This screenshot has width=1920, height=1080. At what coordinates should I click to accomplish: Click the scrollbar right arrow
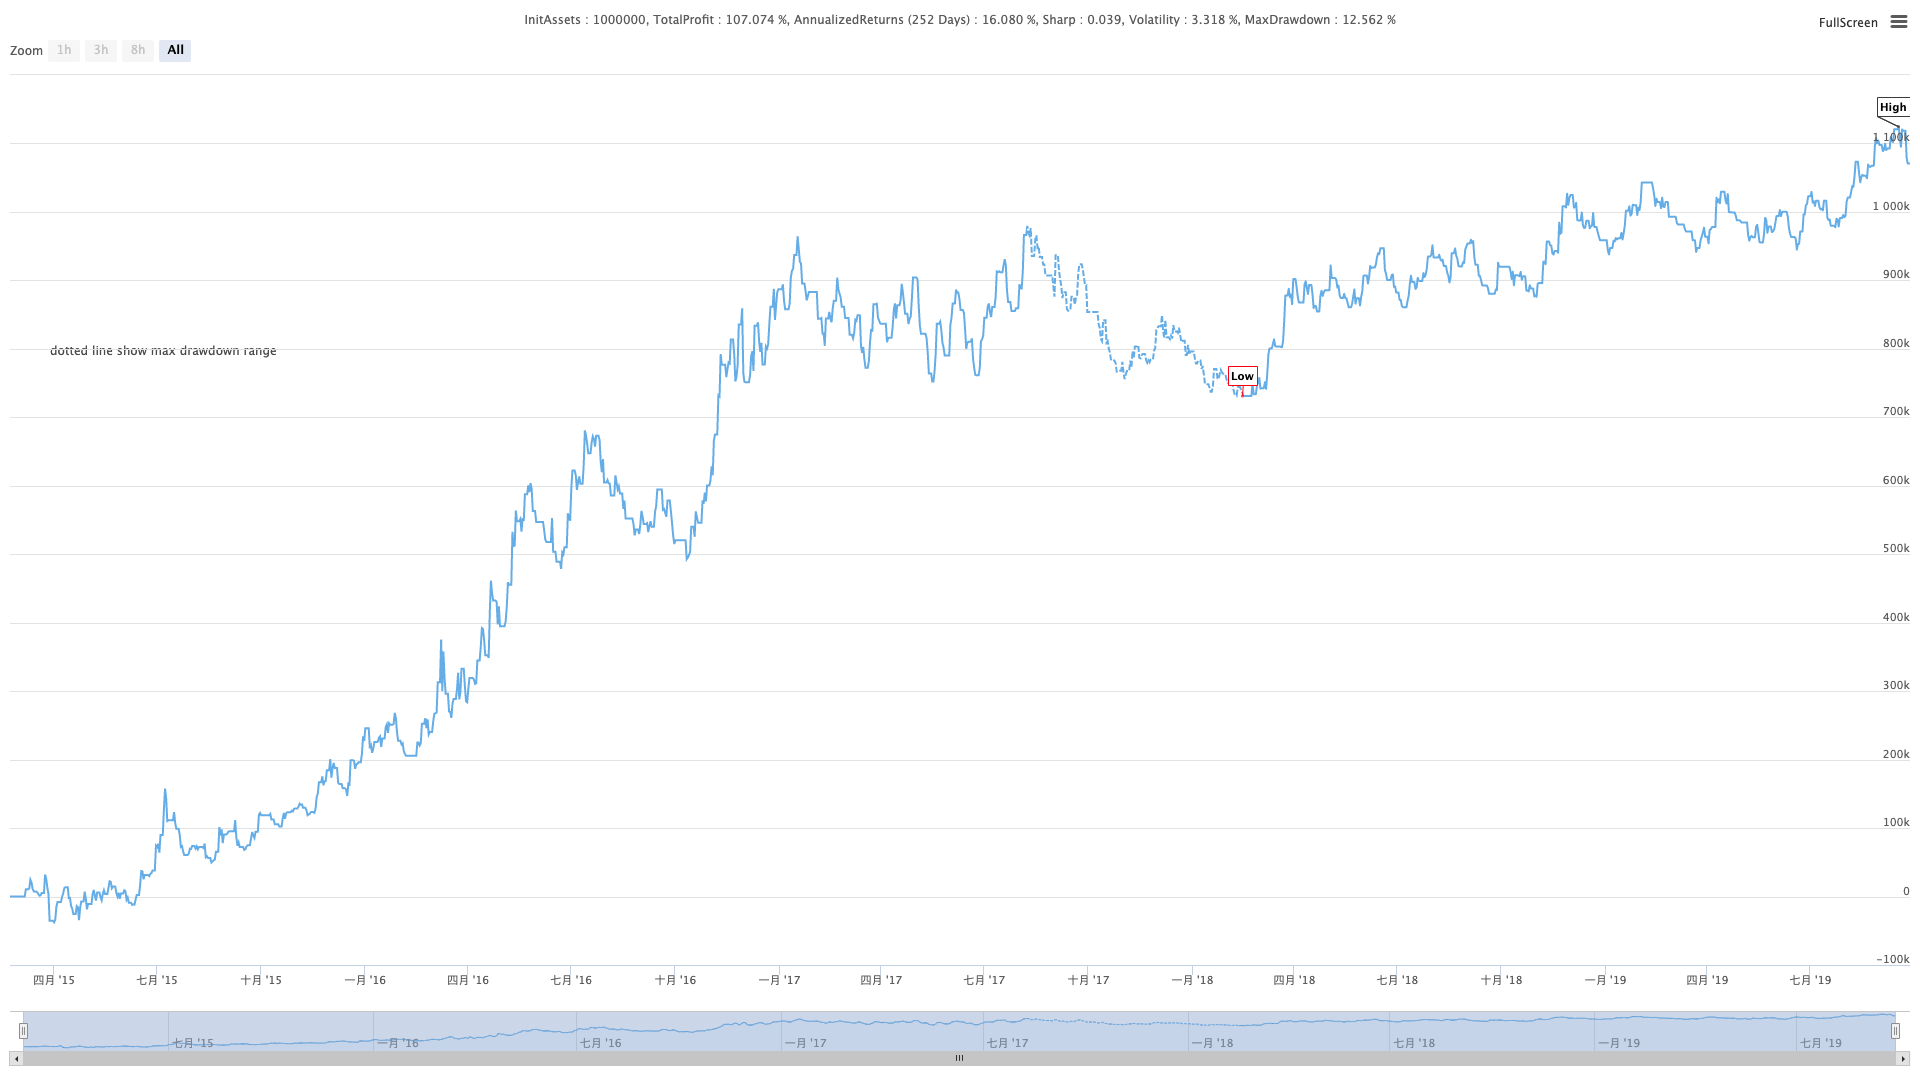[x=1903, y=1058]
